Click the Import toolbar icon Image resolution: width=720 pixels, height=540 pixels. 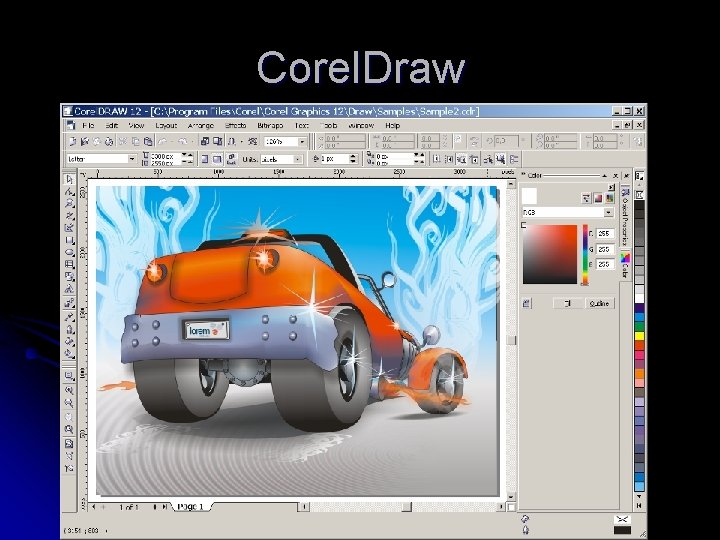[x=205, y=141]
